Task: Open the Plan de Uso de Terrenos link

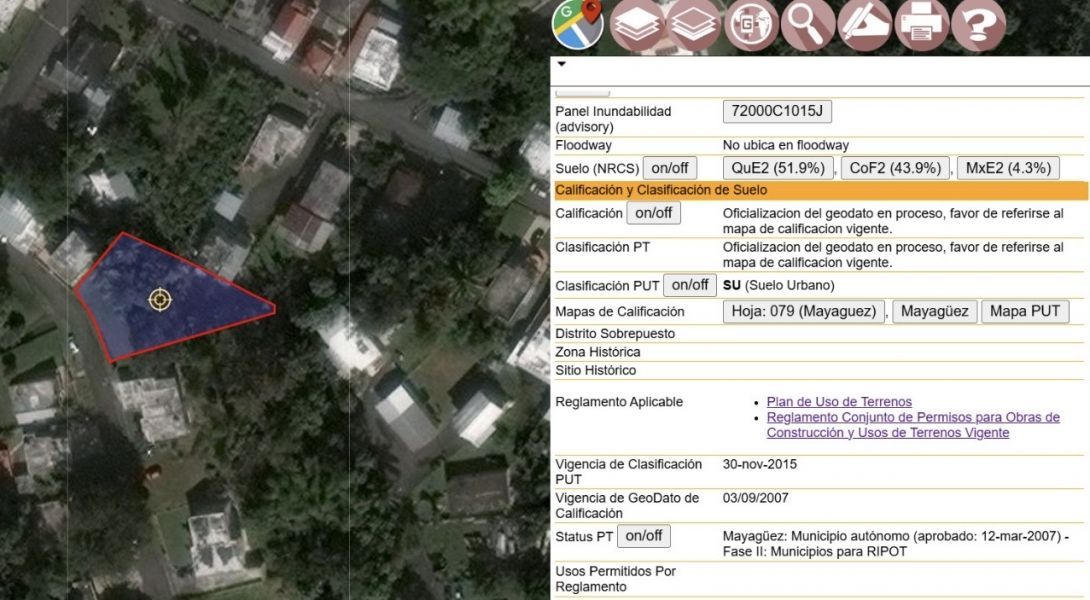Action: pyautogui.click(x=837, y=401)
